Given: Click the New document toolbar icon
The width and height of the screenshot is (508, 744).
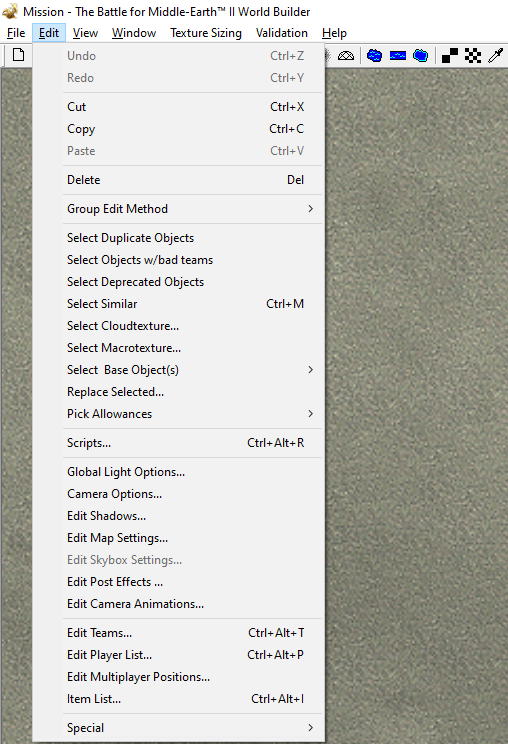Looking at the screenshot, I should [18, 55].
